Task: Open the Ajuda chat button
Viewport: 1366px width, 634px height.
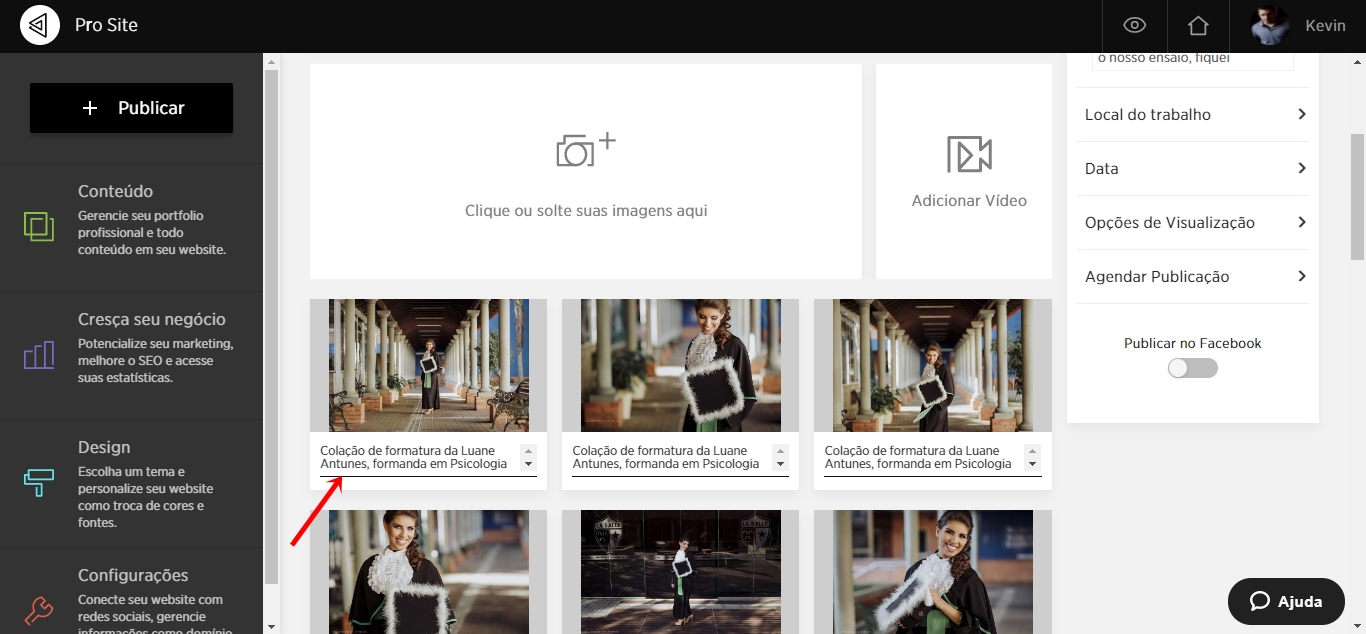Action: 1286,601
